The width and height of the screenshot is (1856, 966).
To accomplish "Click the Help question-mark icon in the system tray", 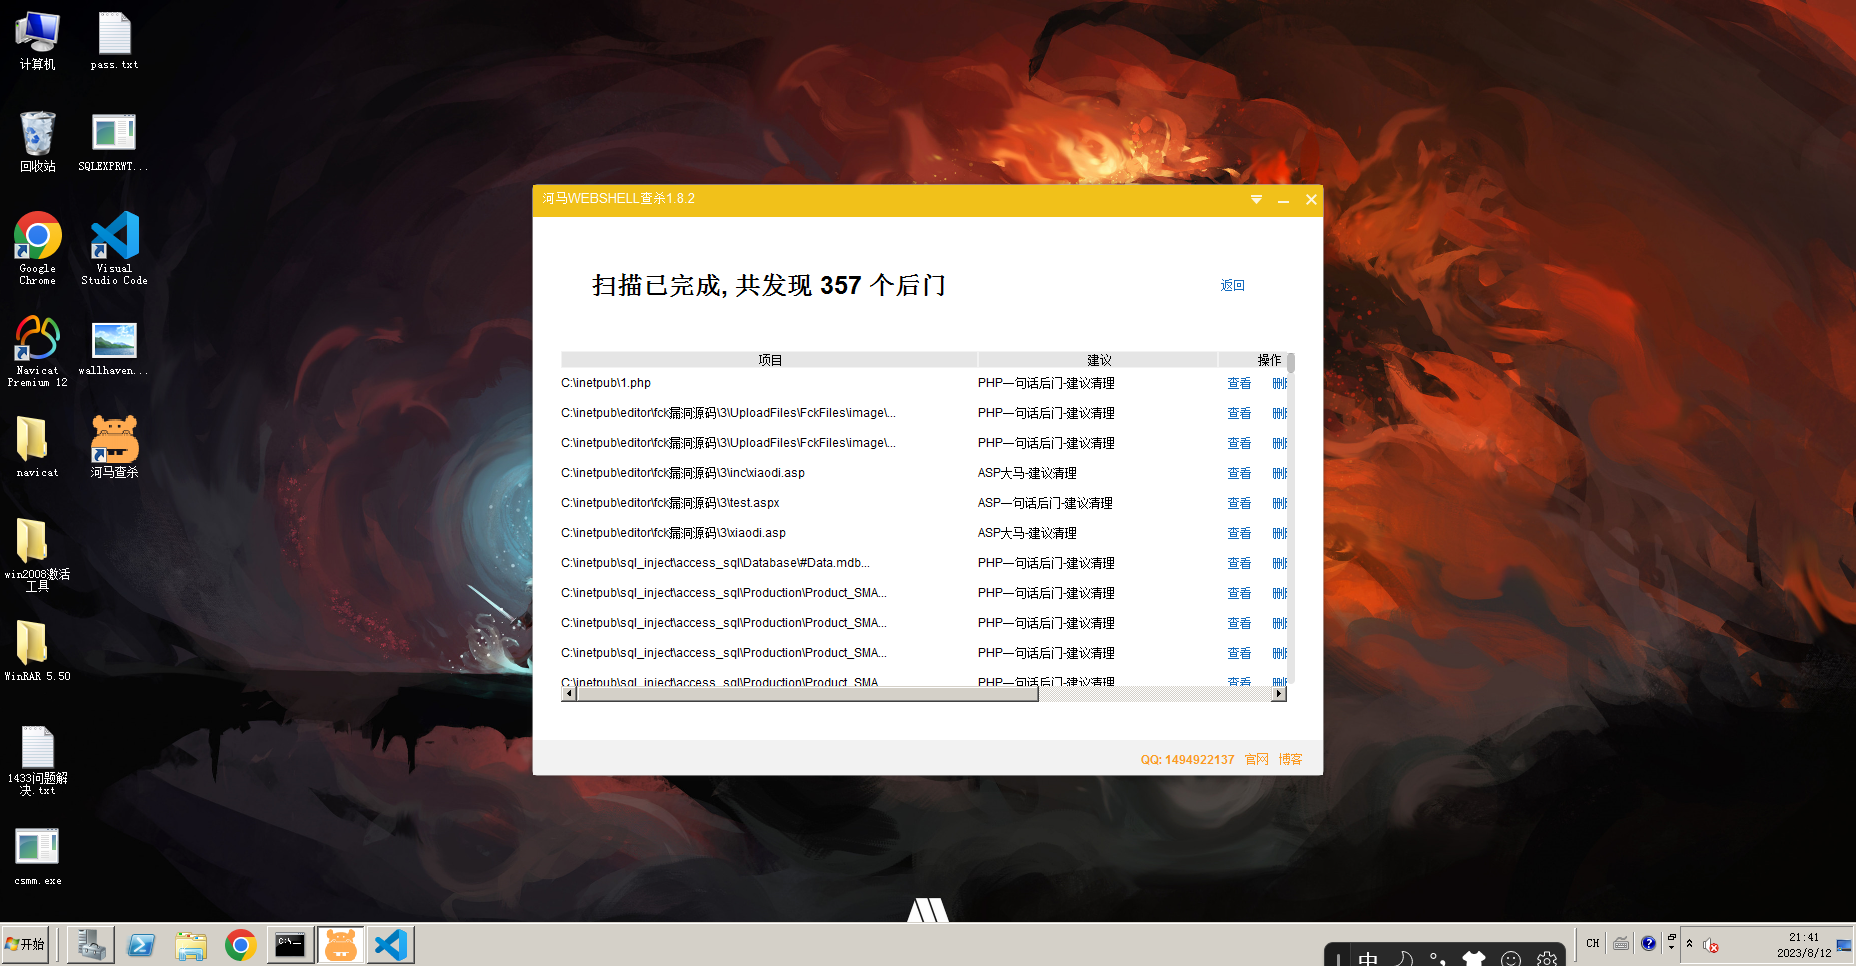I will pyautogui.click(x=1648, y=943).
